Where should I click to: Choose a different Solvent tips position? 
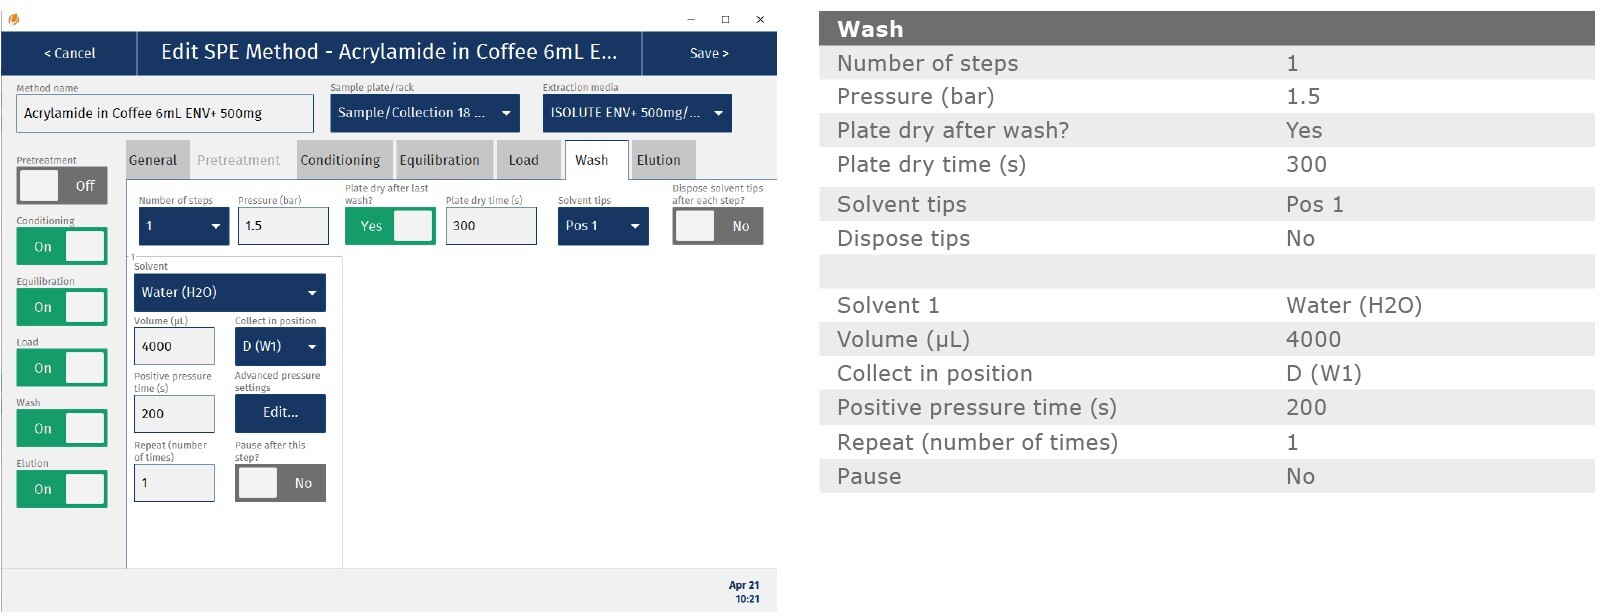603,226
